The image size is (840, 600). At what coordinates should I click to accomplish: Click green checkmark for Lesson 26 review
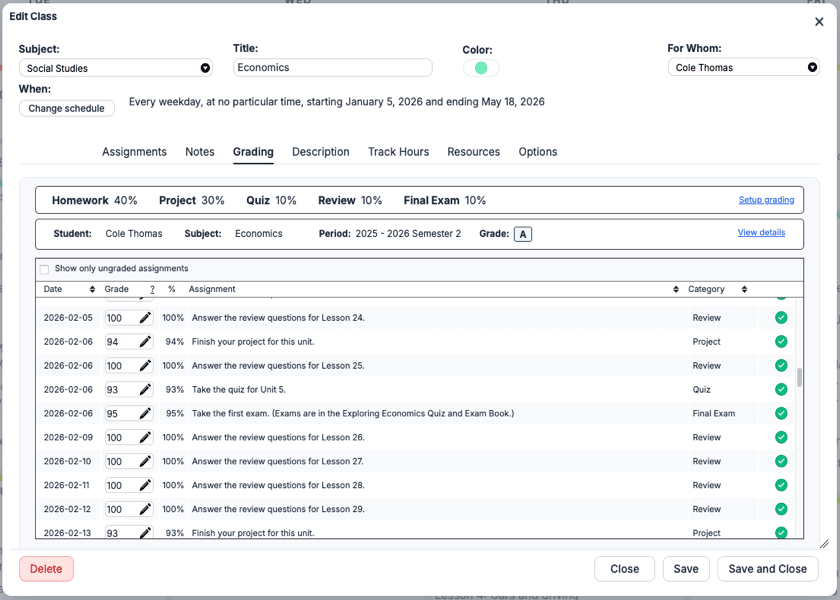click(781, 437)
